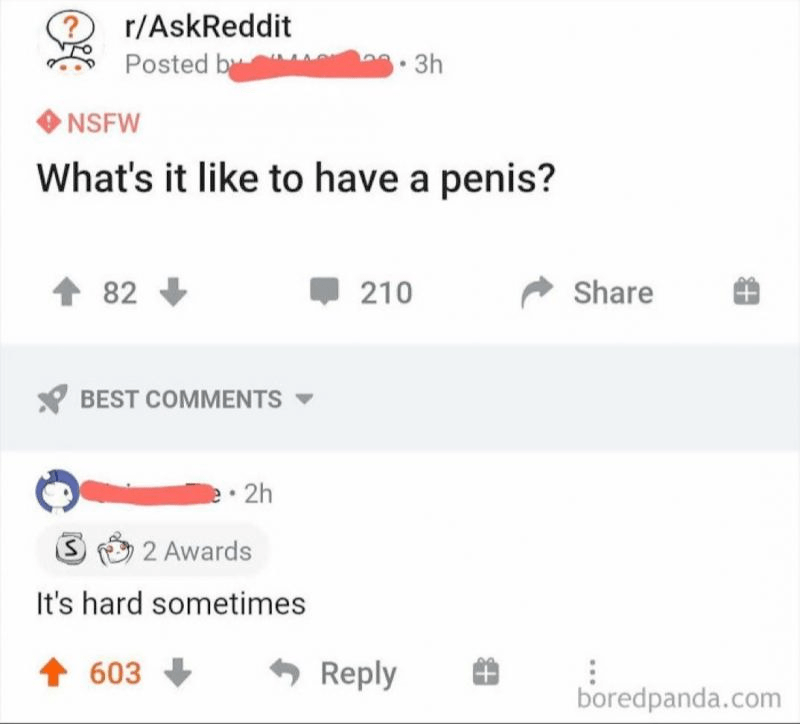800x724 pixels.
Task: Select the Reply text on comment
Action: tap(359, 674)
